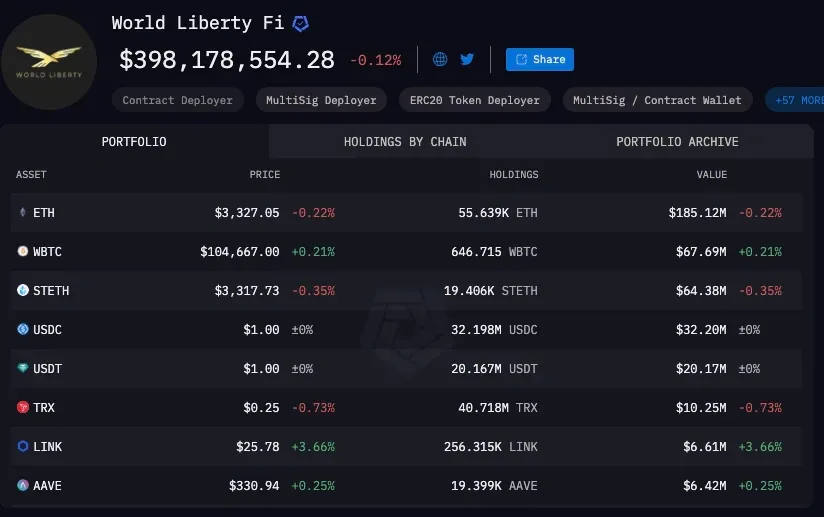
Task: Click the 19.399K AAVE holdings cell
Action: (494, 485)
